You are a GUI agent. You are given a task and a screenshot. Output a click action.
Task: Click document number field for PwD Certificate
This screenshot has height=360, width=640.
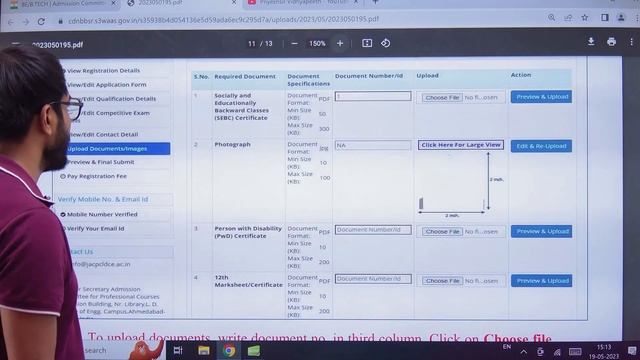click(373, 230)
